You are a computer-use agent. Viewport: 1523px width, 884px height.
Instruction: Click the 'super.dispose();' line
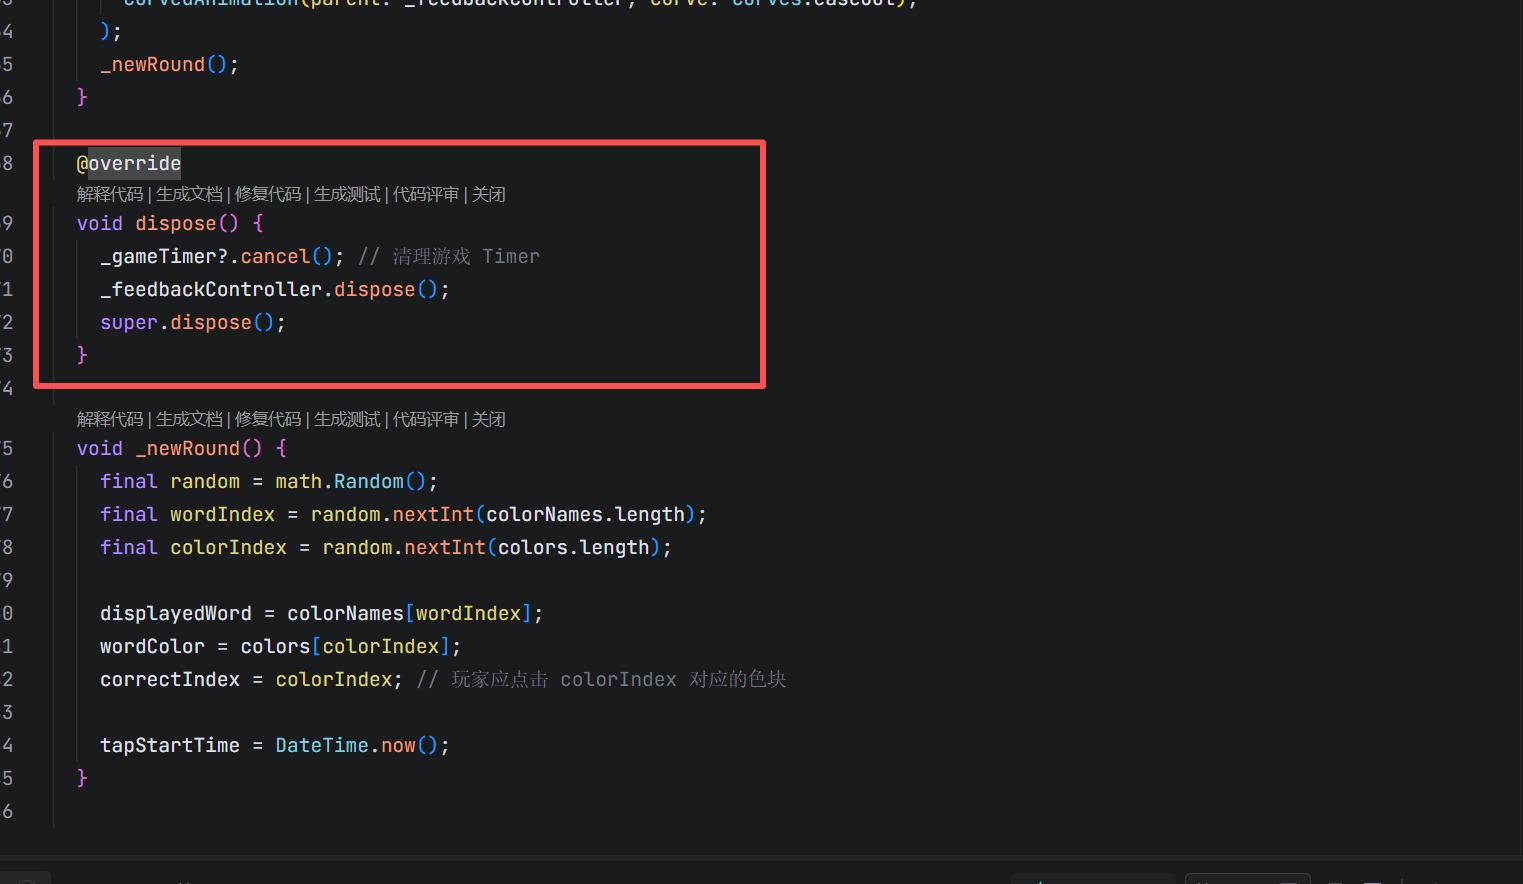click(x=193, y=322)
